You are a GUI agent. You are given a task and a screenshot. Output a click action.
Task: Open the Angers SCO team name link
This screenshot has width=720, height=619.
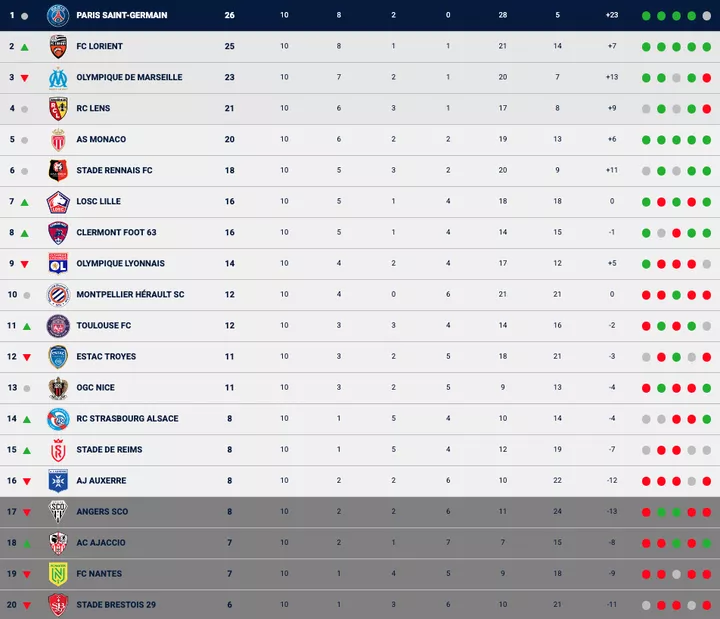[x=102, y=511]
